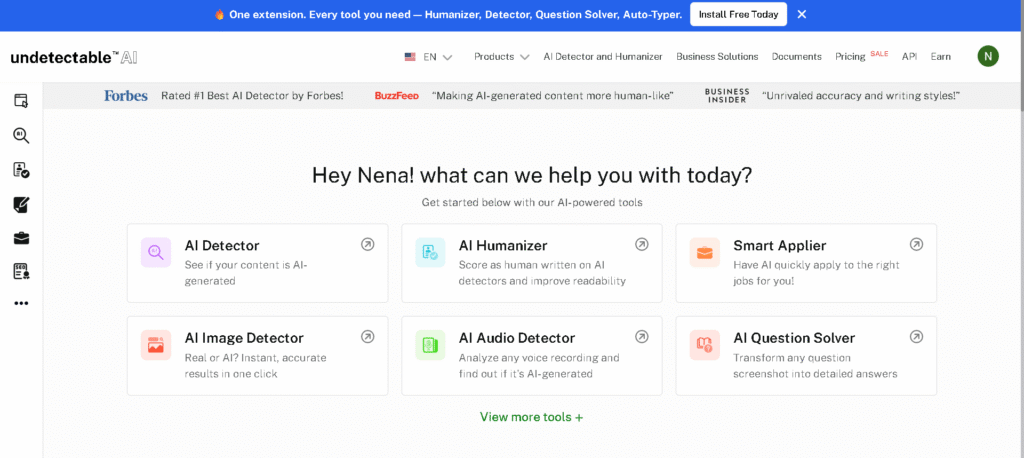Click the orange Smart Applier briefcase icon
Image resolution: width=1024 pixels, height=458 pixels.
pos(705,252)
